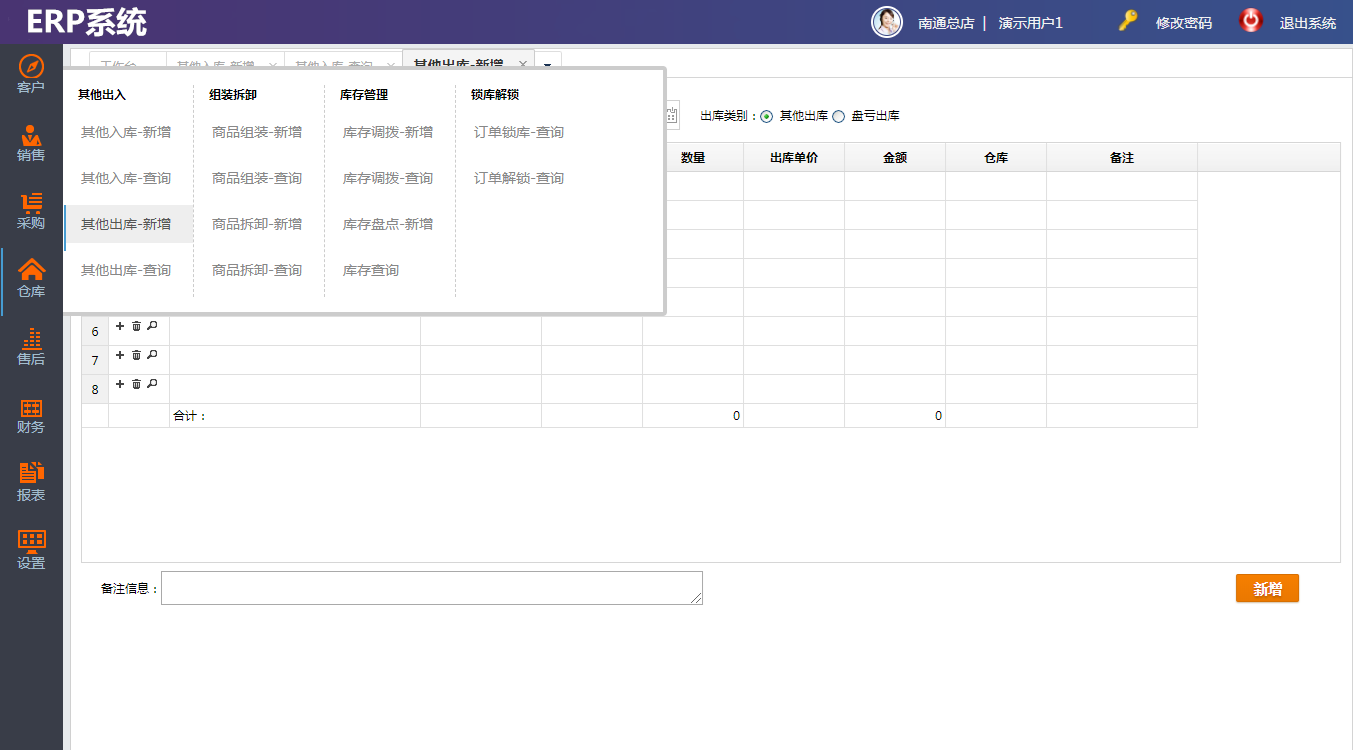Image resolution: width=1353 pixels, height=750 pixels.
Task: Open the 设置 sidebar module
Action: 31,550
